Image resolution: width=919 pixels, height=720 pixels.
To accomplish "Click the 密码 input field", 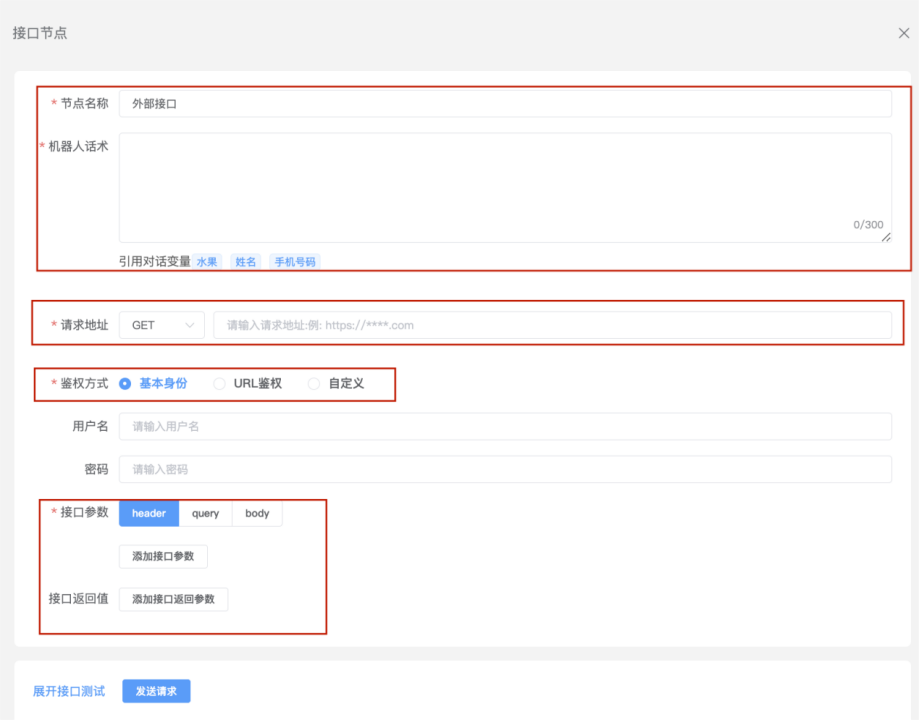I will point(504,469).
